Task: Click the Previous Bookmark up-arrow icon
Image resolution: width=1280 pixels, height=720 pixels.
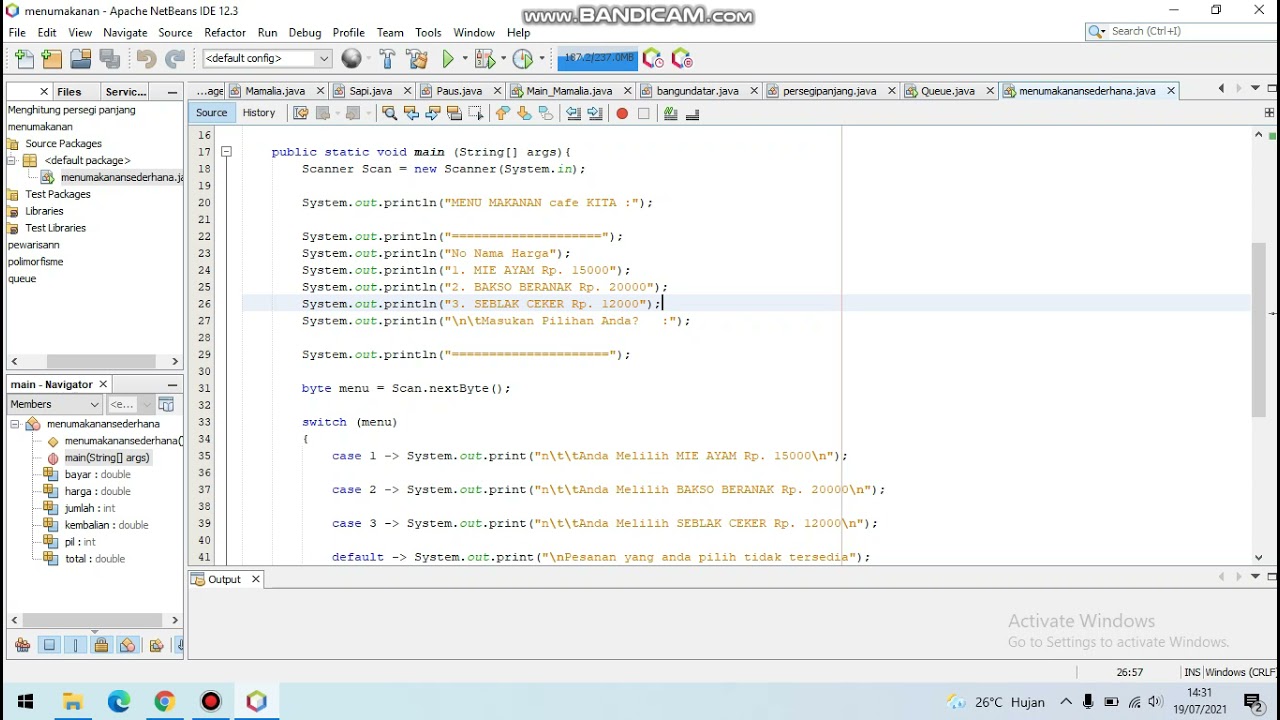Action: pos(502,113)
